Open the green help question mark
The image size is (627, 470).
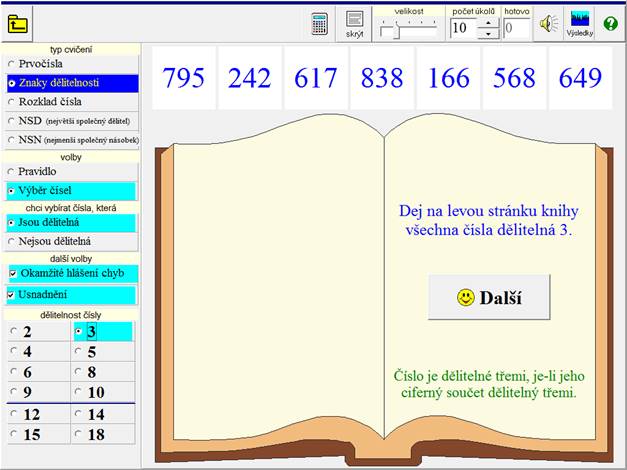click(x=611, y=24)
